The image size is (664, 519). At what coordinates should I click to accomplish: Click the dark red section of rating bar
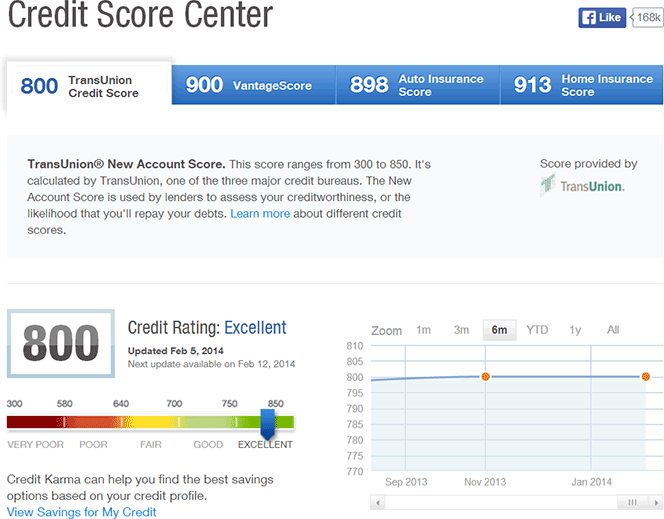click(x=35, y=422)
